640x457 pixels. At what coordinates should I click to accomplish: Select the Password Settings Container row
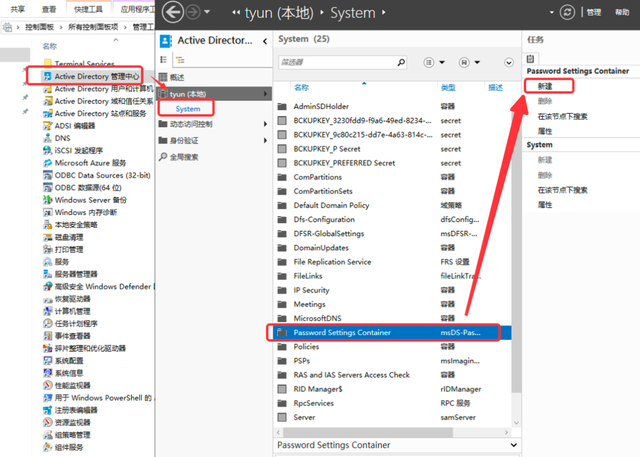pos(393,333)
